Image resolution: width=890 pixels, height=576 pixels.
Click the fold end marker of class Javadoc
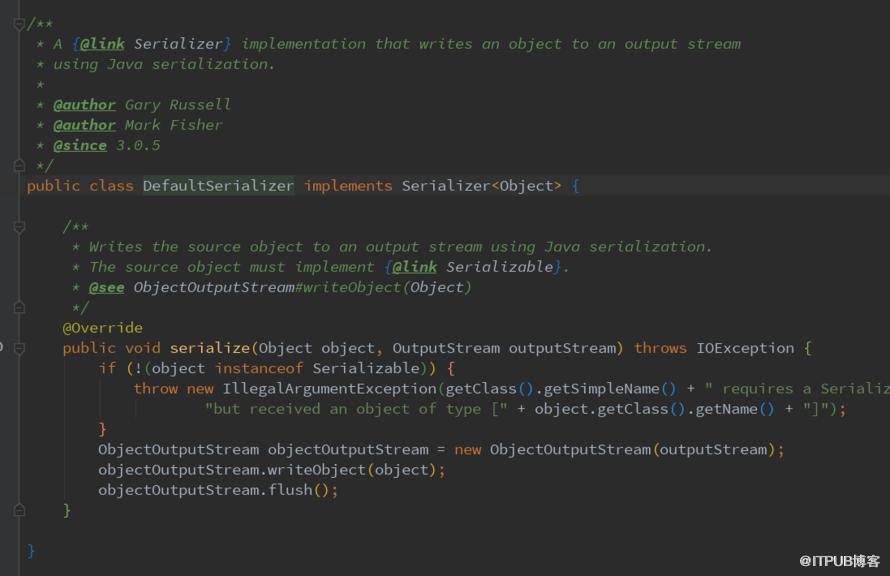coord(19,166)
